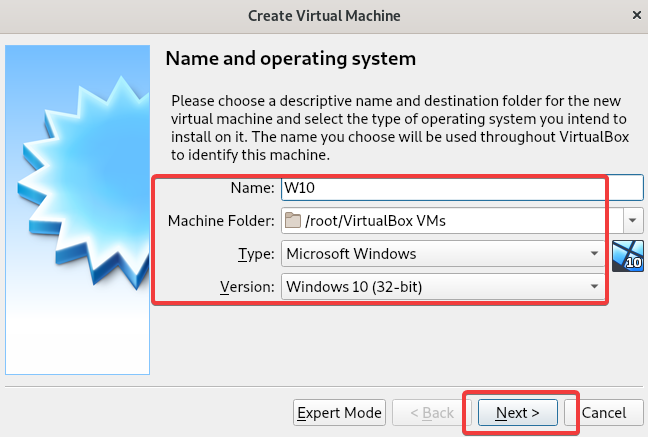Click the blue starburst wizard image
Viewport: 648px width, 437px height.
pos(78,210)
